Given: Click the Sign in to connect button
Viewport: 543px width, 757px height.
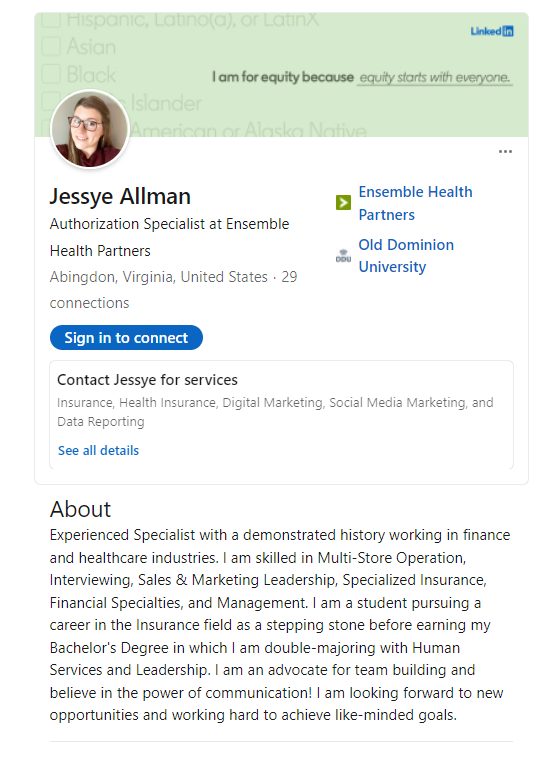Looking at the screenshot, I should click(x=126, y=337).
